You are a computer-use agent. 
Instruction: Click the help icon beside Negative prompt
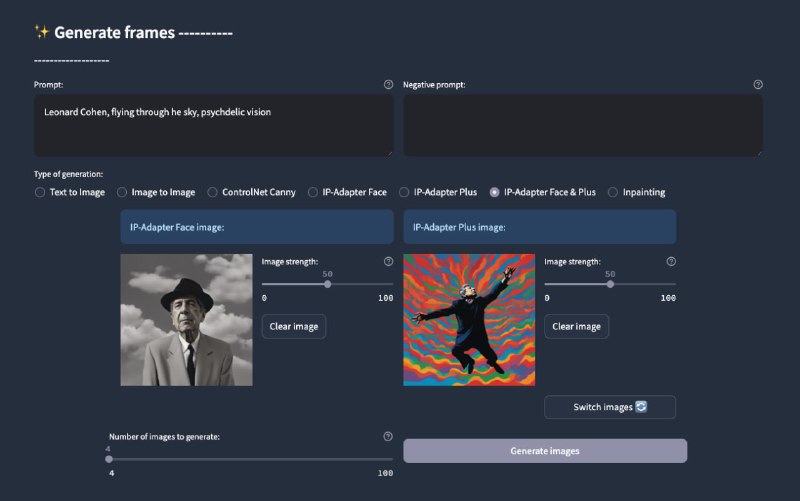(x=758, y=85)
